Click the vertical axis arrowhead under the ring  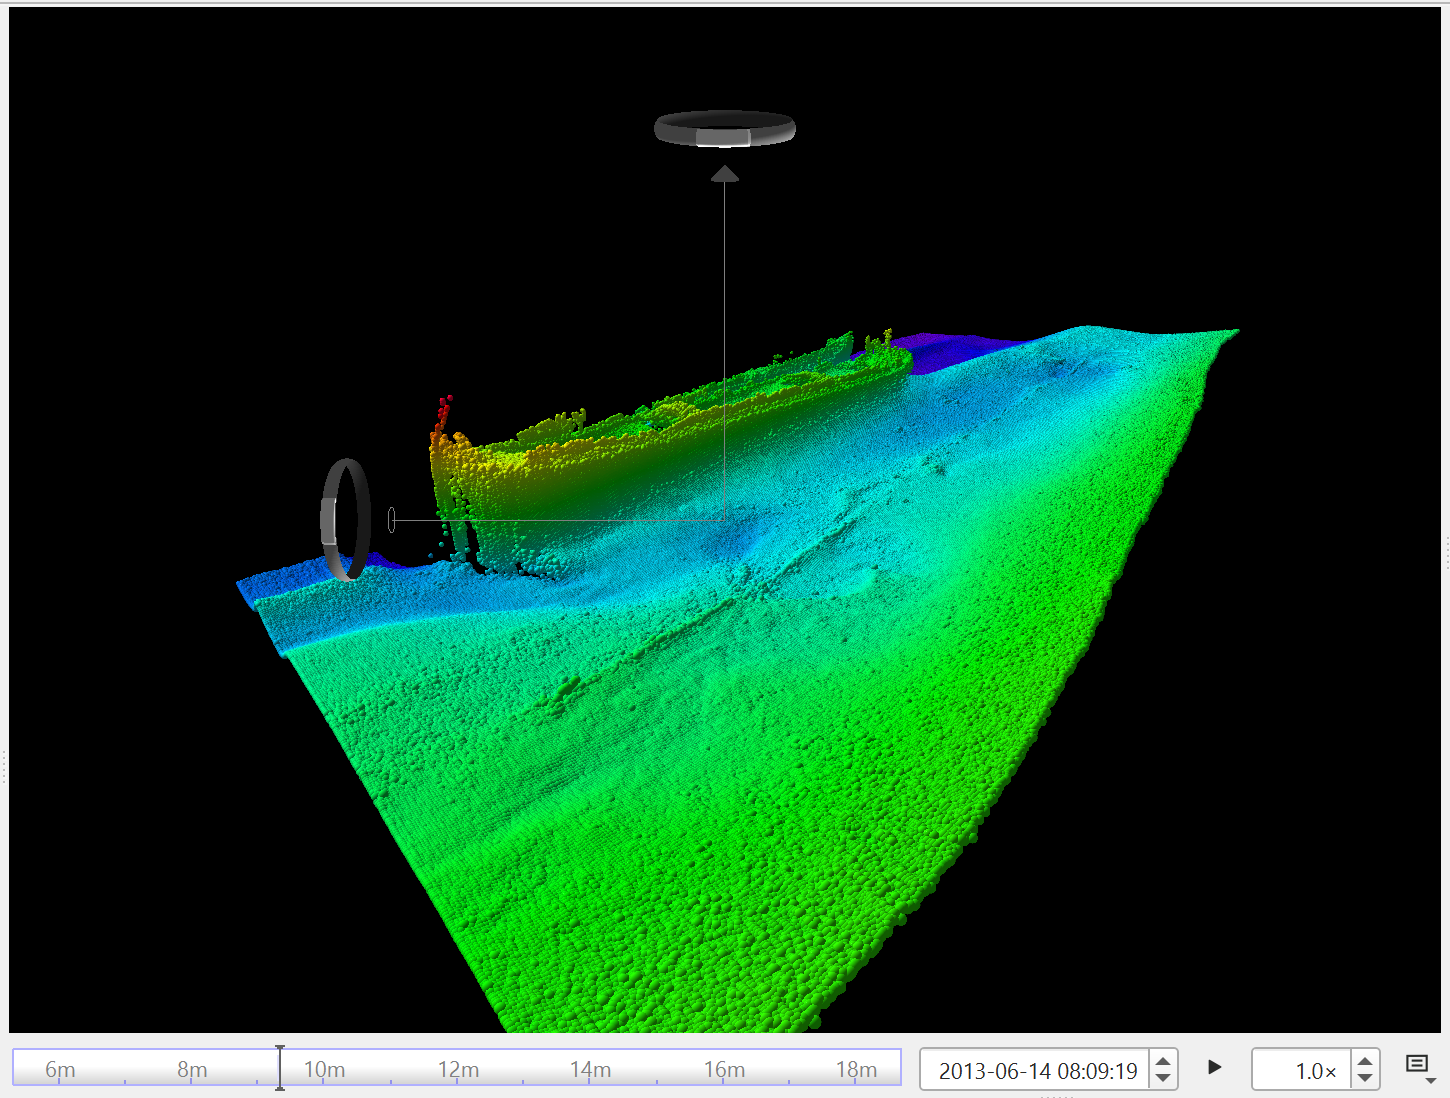point(725,175)
